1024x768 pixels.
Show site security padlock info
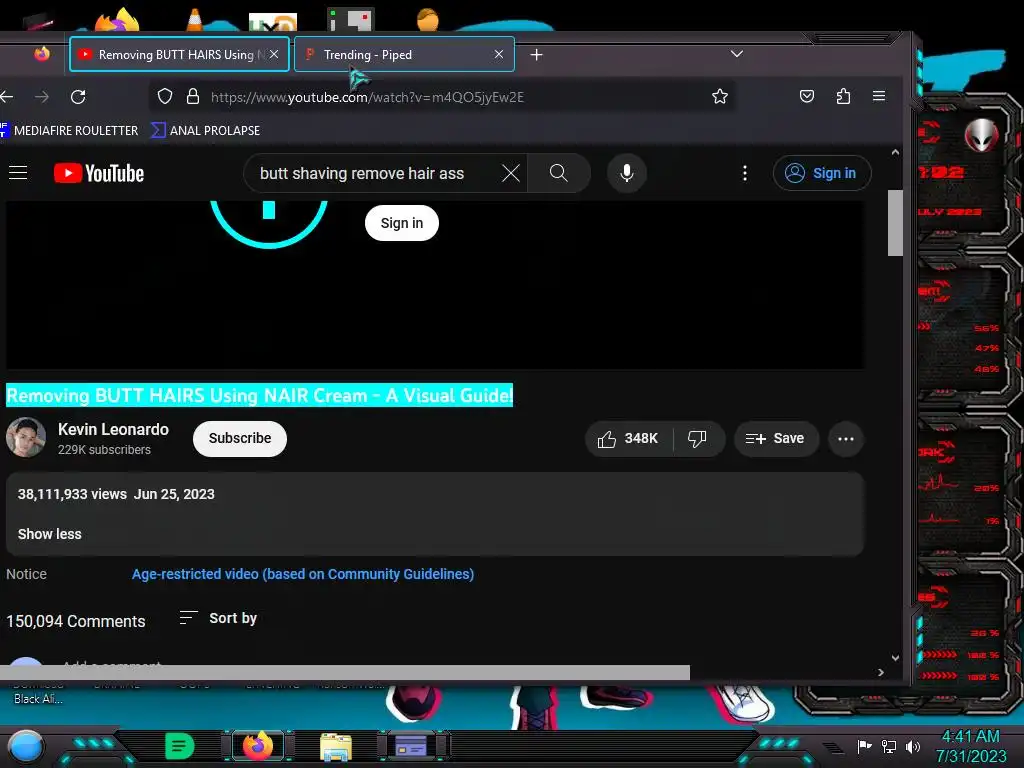point(193,97)
